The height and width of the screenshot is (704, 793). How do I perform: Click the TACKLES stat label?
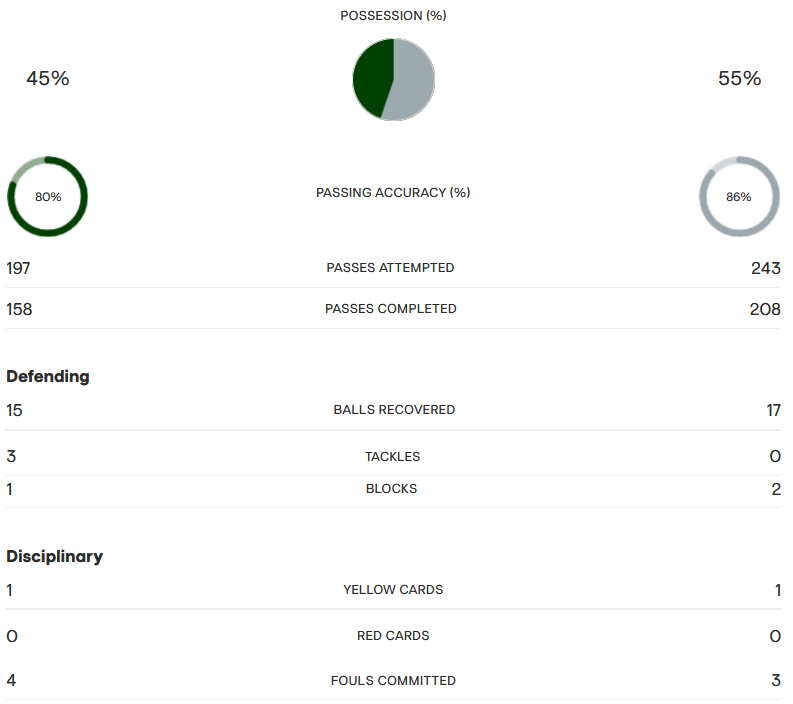tap(392, 457)
